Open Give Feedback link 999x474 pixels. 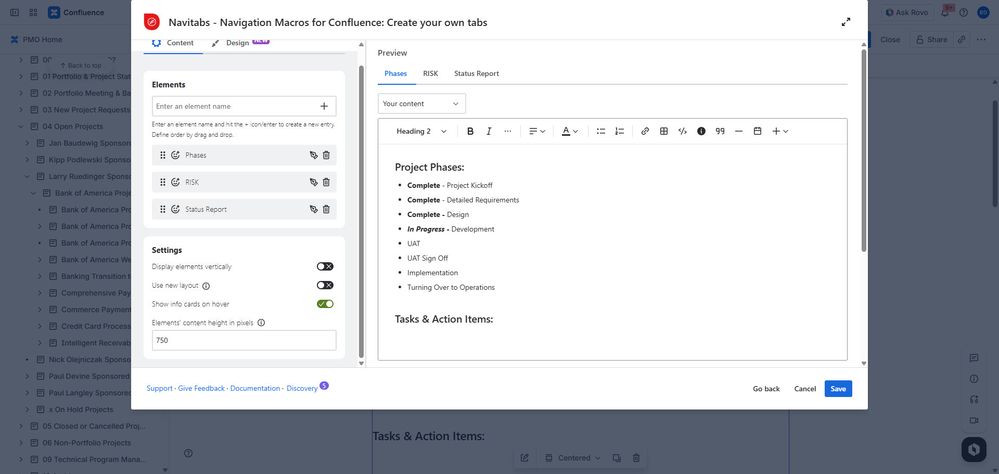point(201,388)
